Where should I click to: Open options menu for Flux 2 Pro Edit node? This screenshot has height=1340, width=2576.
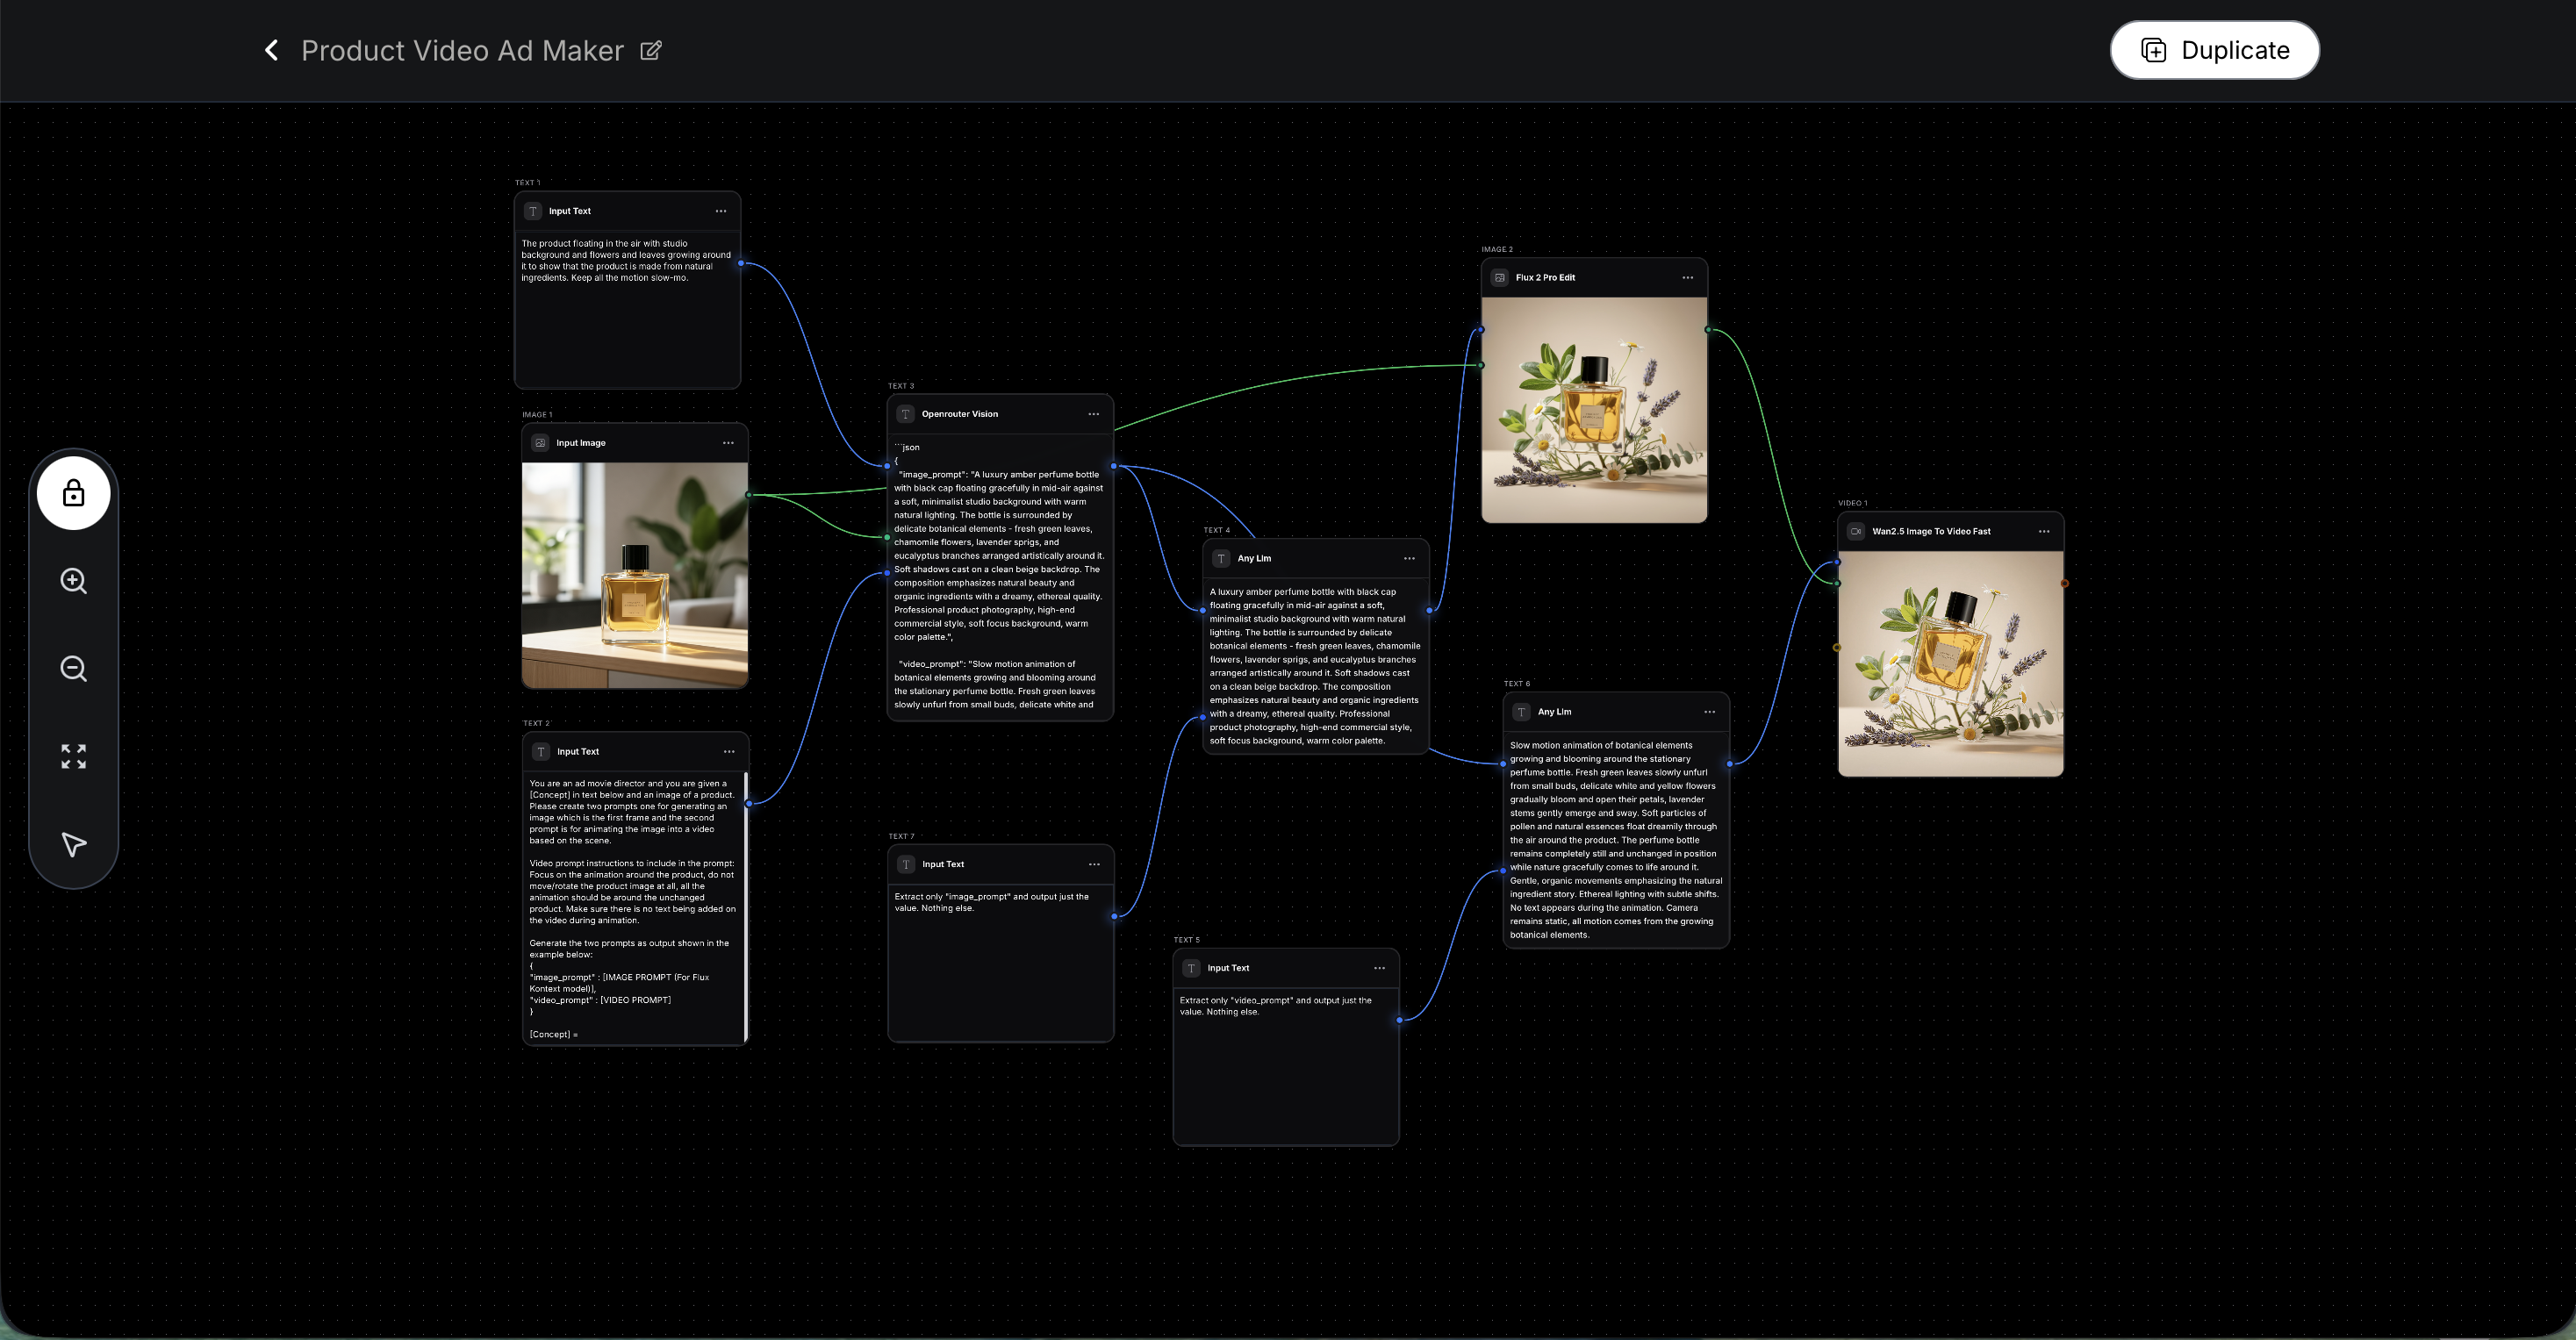(1688, 277)
